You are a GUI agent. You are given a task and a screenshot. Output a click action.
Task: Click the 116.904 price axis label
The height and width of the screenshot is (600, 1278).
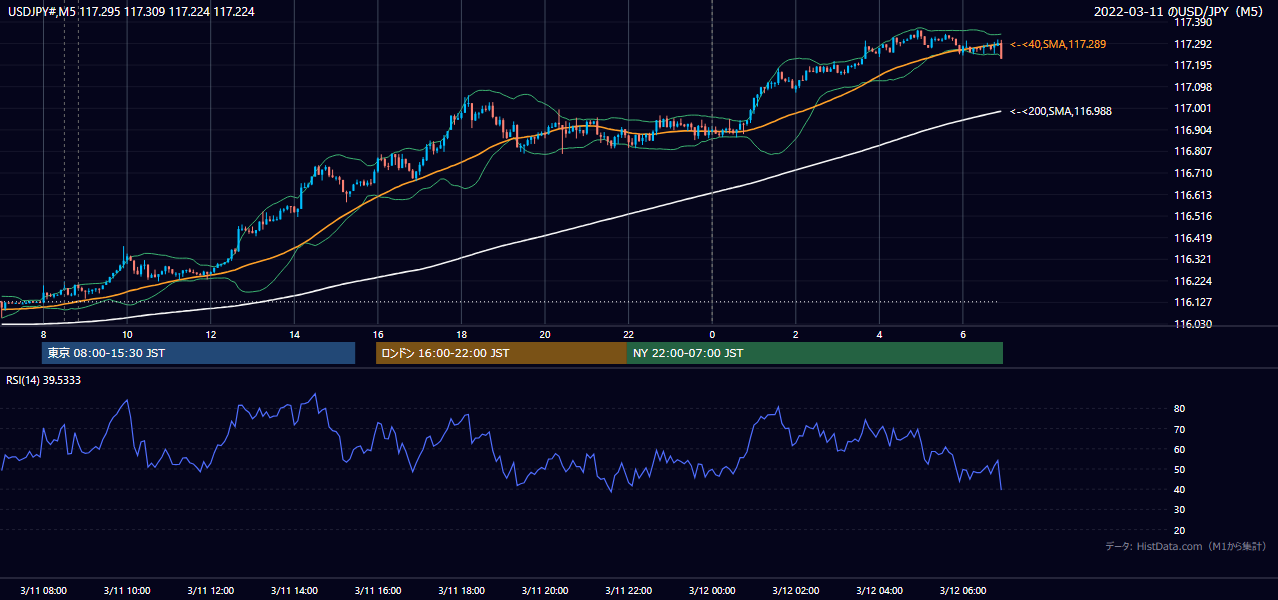[x=1192, y=130]
